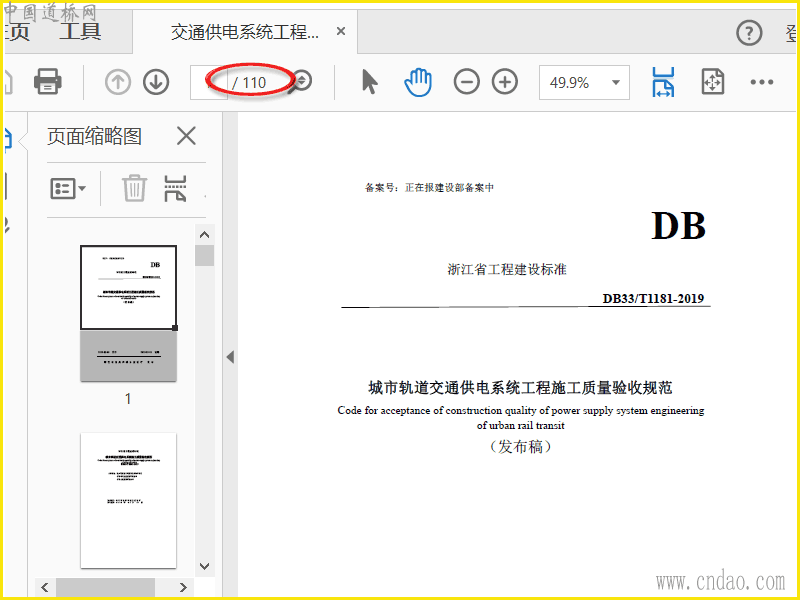This screenshot has height=600, width=800.
Task: Click the delete pages trash icon
Action: click(134, 188)
